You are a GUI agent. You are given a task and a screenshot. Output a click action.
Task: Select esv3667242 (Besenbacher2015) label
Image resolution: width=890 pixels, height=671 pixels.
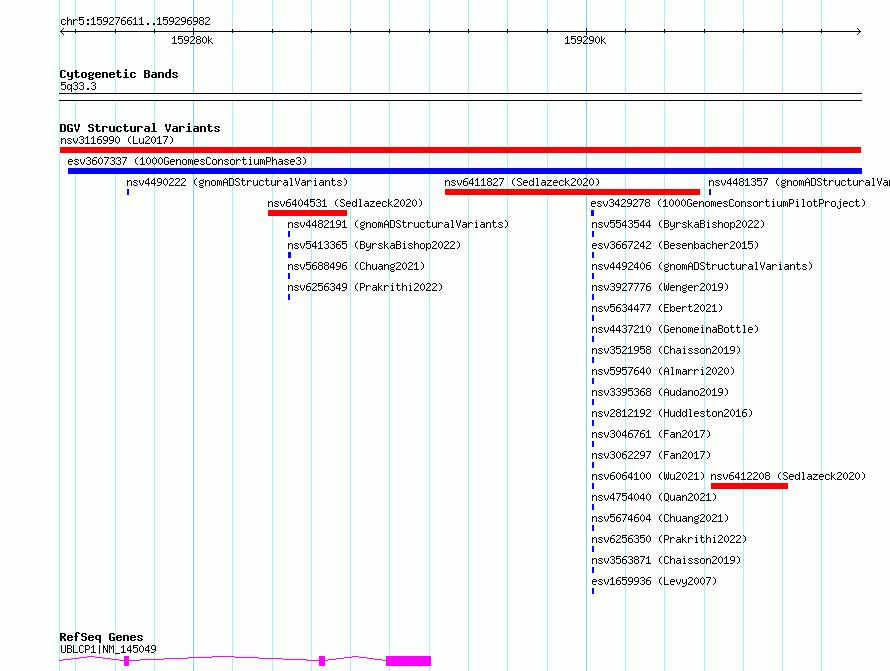tap(675, 245)
